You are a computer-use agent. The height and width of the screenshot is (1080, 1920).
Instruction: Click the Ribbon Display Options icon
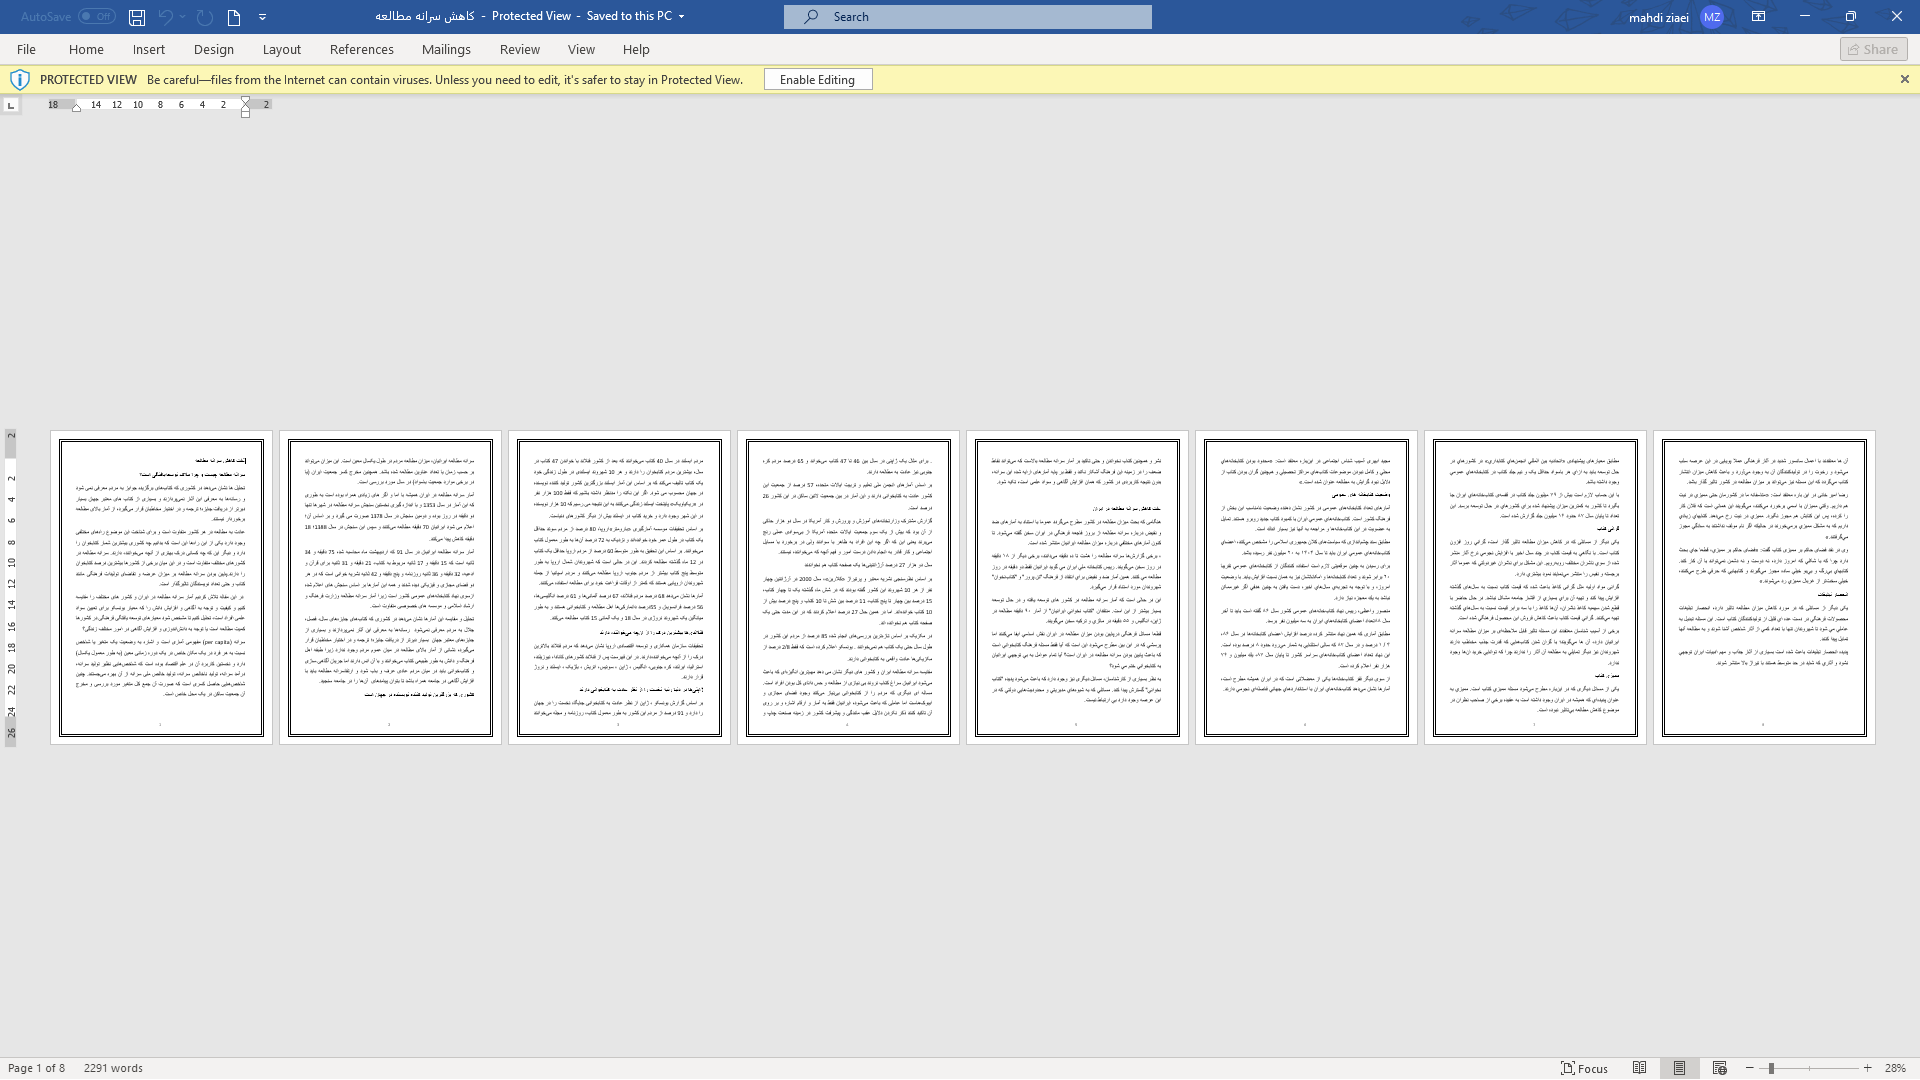[x=1757, y=17]
